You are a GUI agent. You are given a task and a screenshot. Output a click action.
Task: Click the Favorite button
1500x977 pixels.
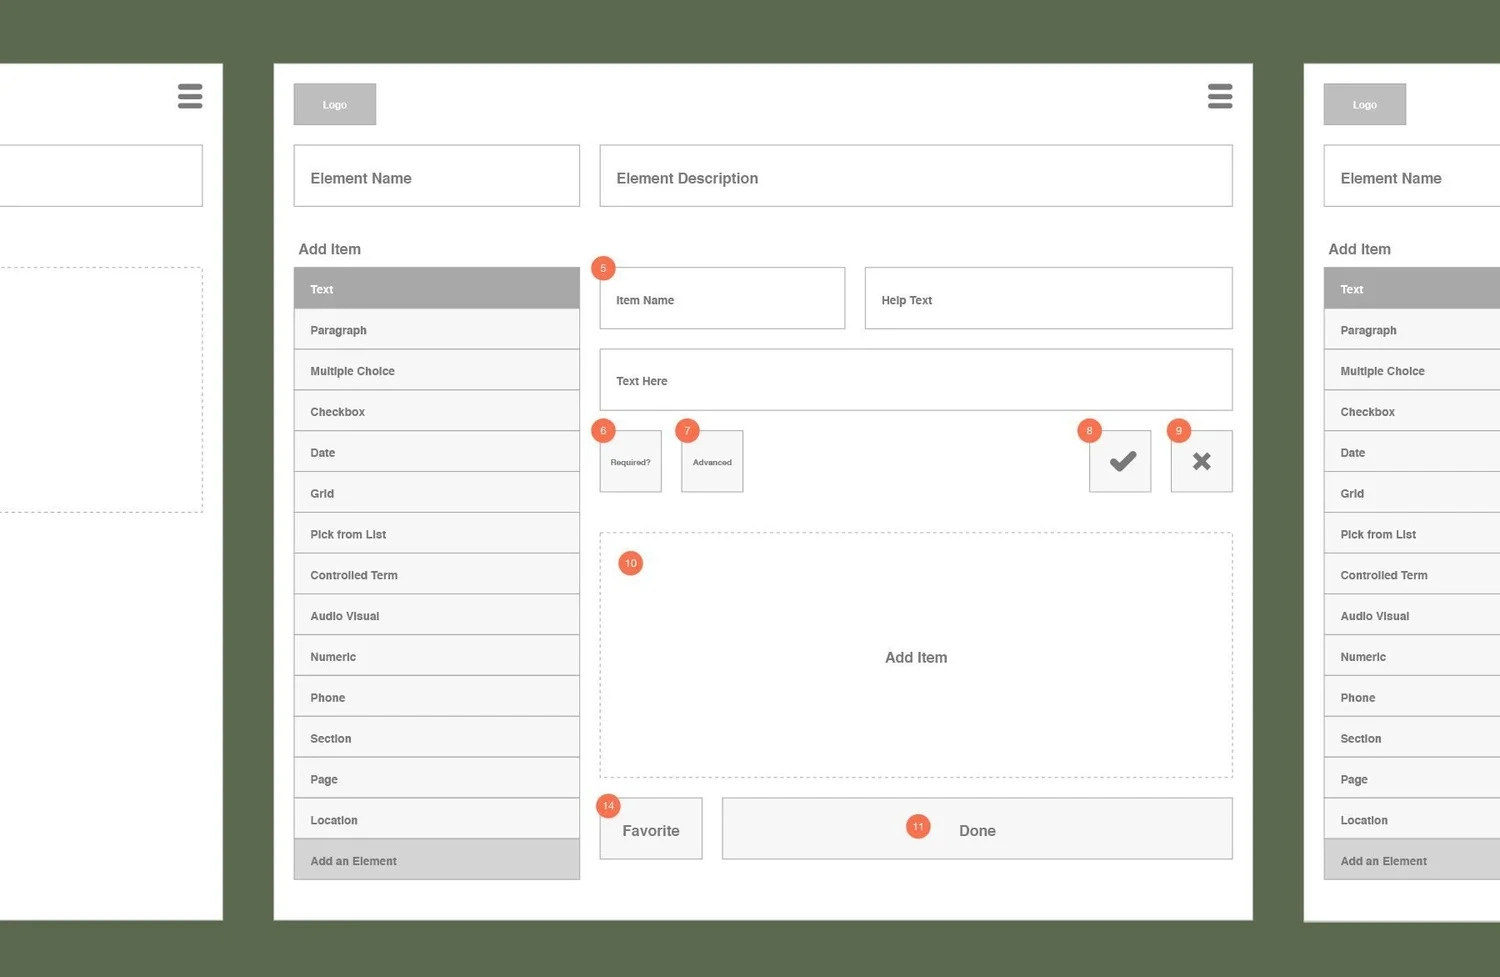pos(651,828)
